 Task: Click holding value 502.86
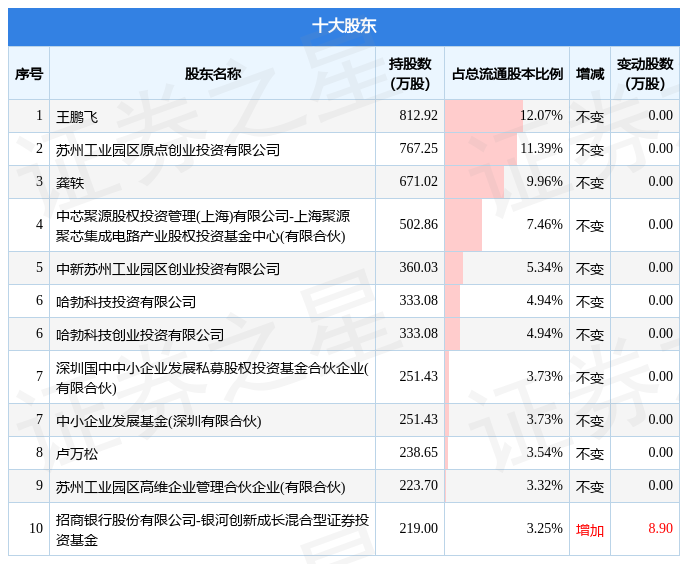pyautogui.click(x=418, y=225)
